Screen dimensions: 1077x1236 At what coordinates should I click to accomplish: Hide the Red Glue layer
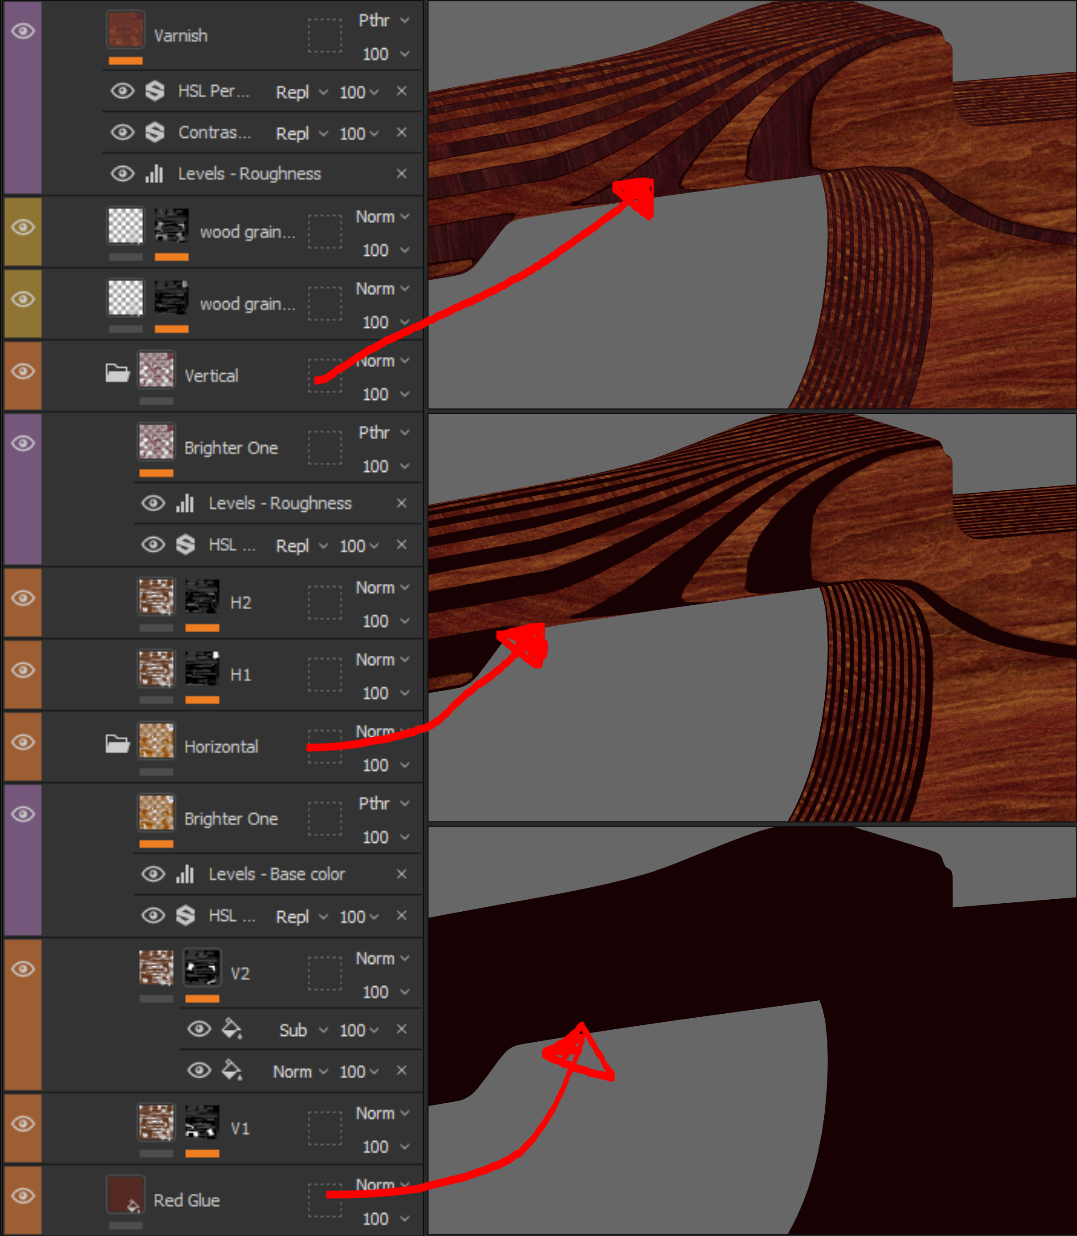[22, 1196]
